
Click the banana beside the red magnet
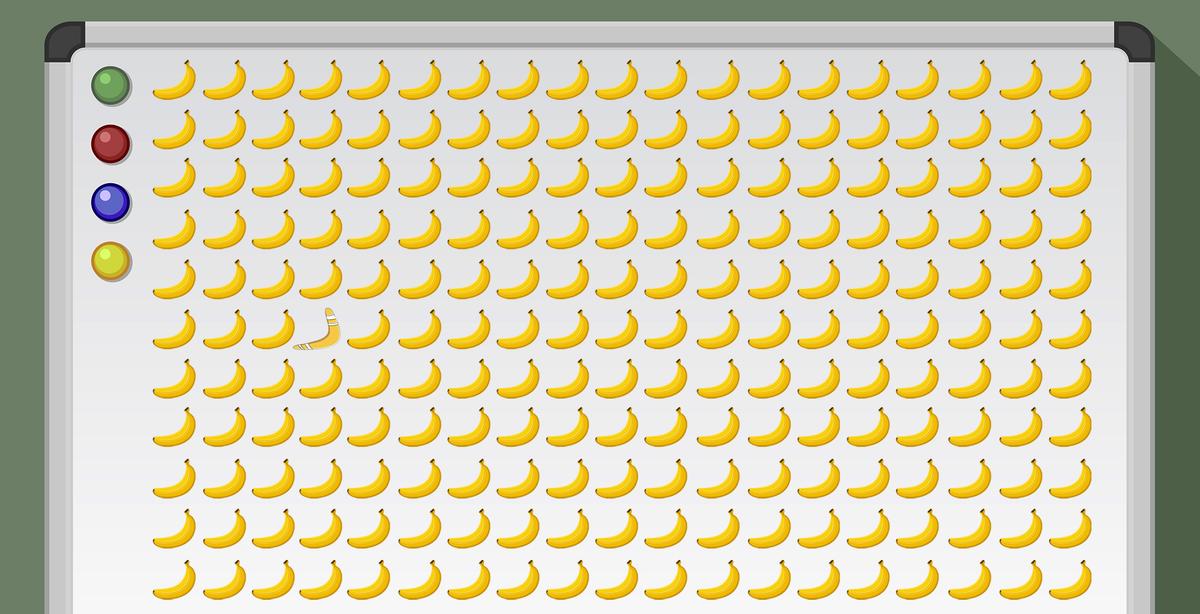tap(174, 130)
